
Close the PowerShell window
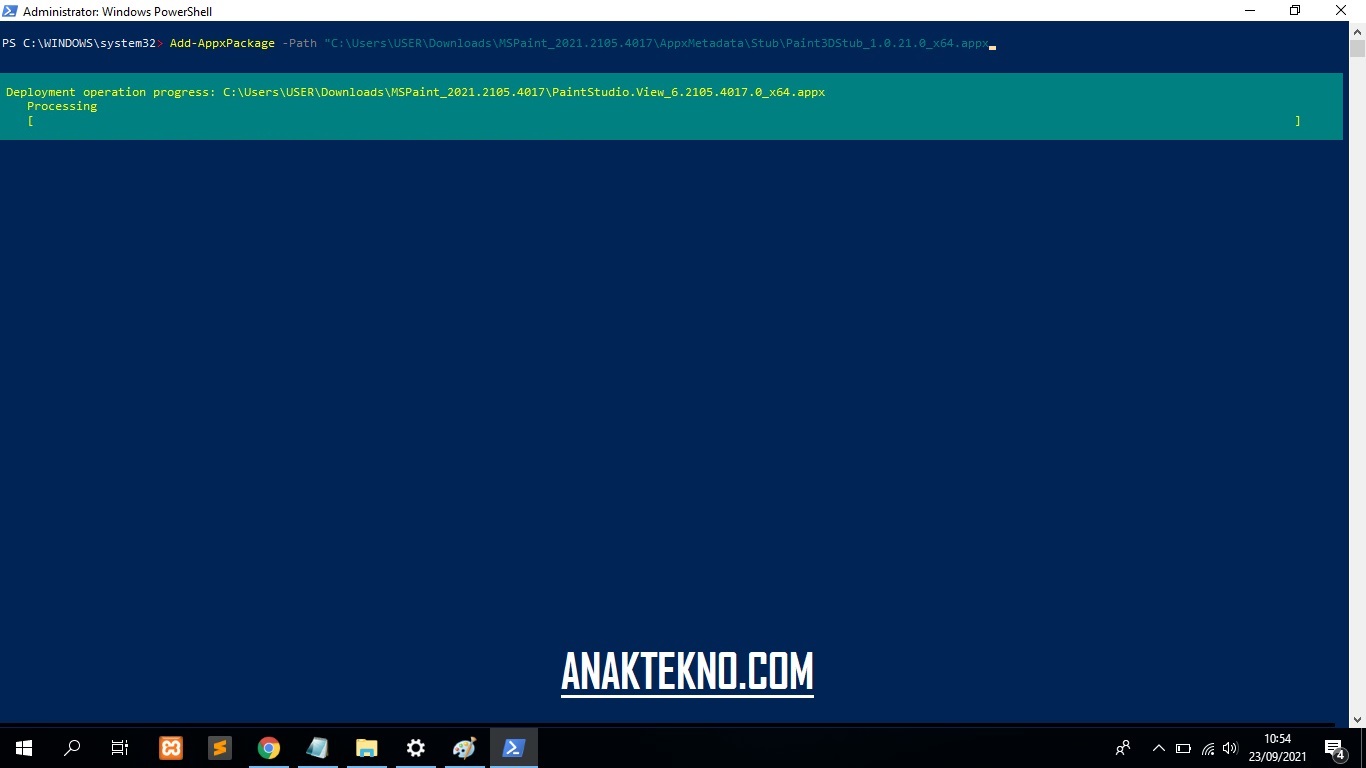(x=1341, y=11)
